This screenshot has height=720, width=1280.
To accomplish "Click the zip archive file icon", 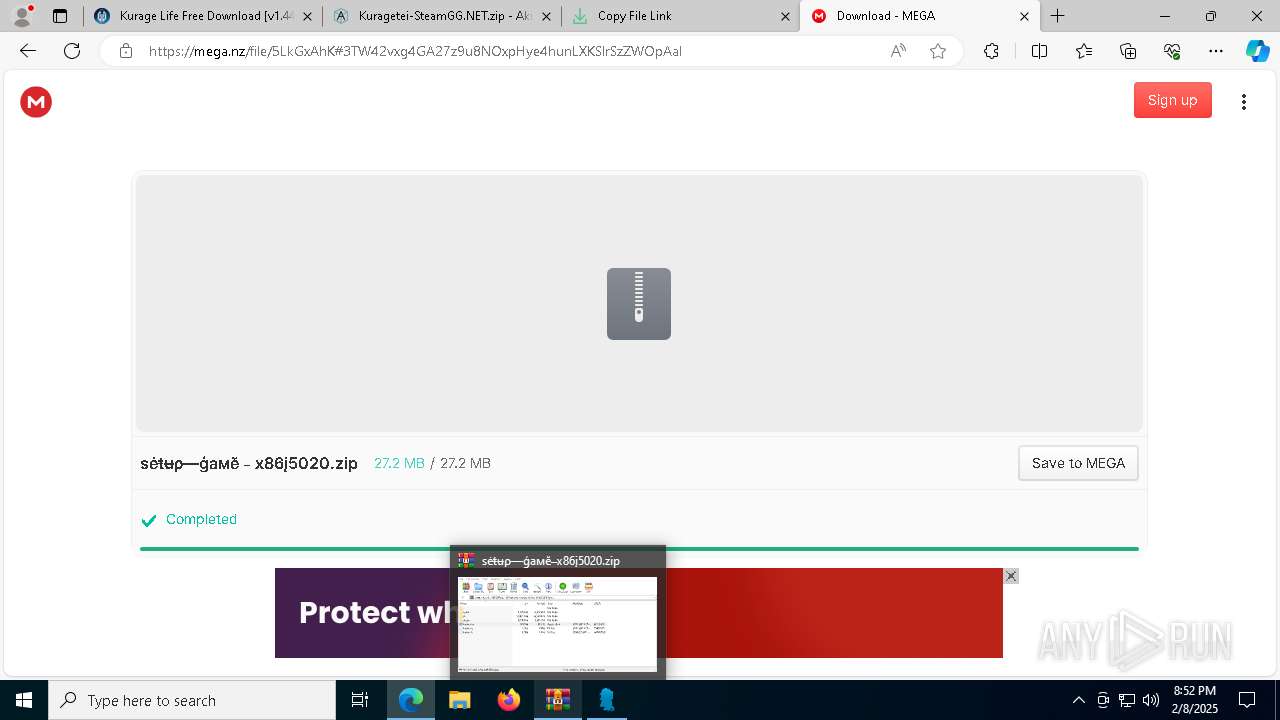I will 639,304.
